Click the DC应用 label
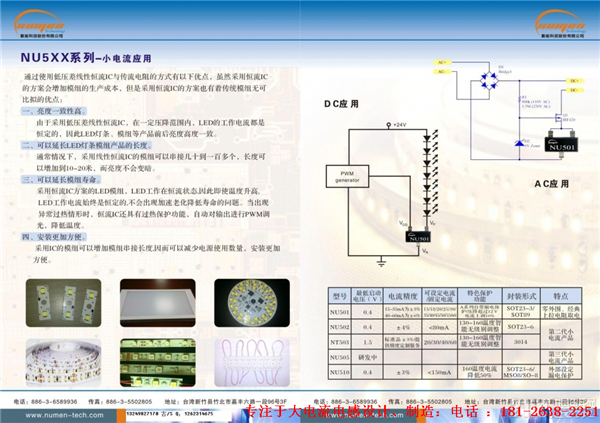This screenshot has height=423, width=600. [x=341, y=104]
